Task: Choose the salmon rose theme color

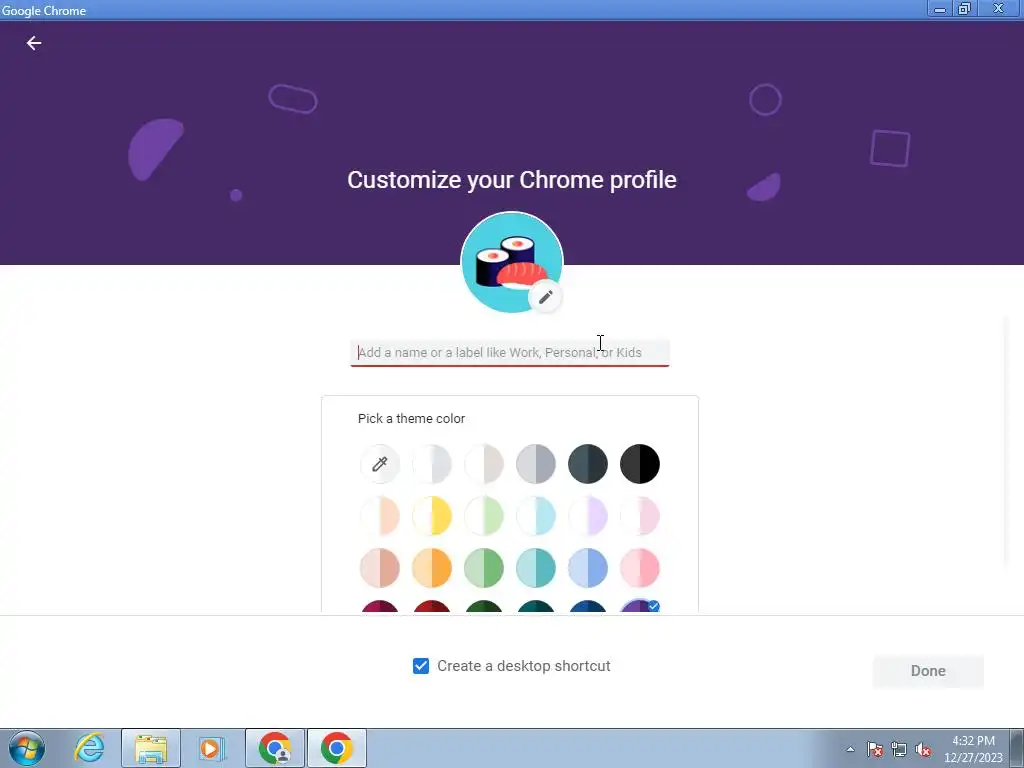Action: click(x=379, y=568)
